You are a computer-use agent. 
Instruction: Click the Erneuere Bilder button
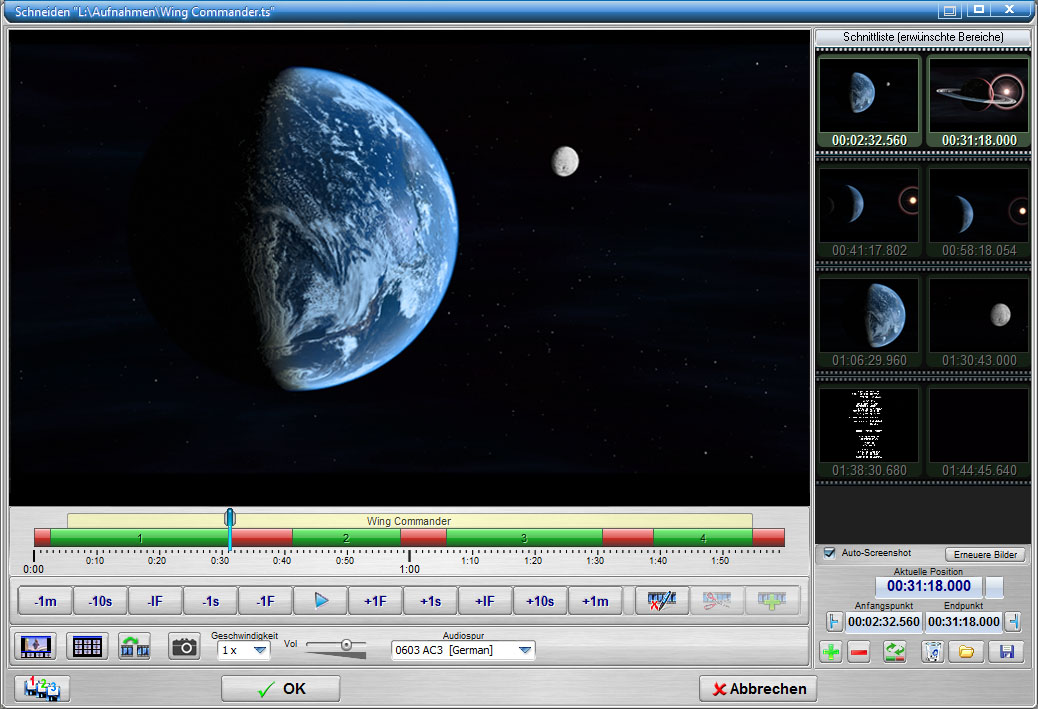(985, 555)
